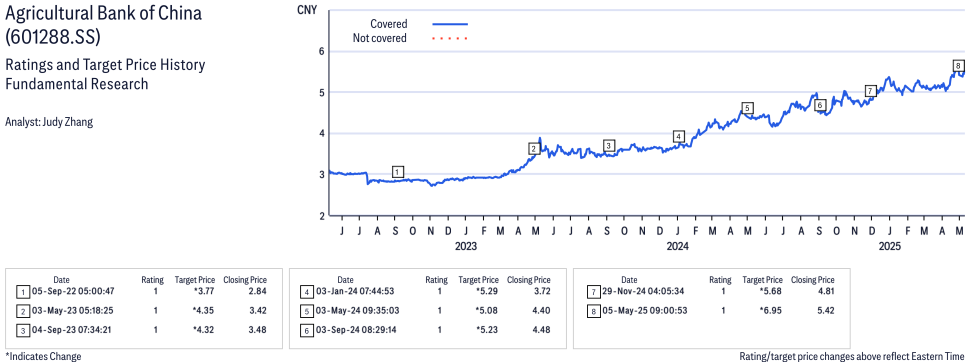Click chart marker 6 near September 2024

tap(820, 106)
